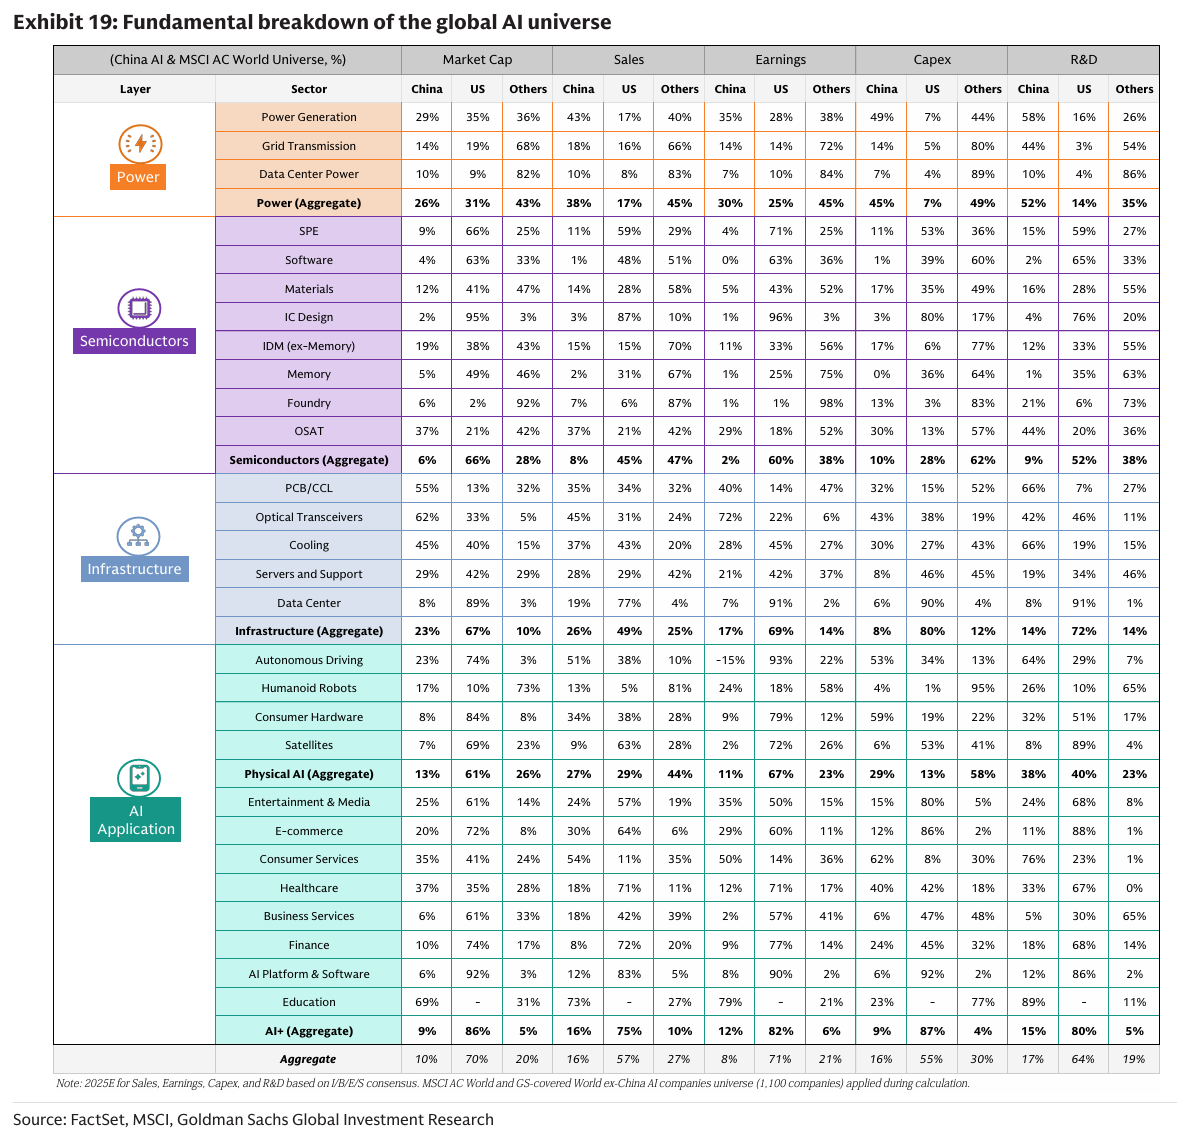The height and width of the screenshot is (1130, 1177).
Task: Click the purple Semiconductors chip icon
Action: (139, 308)
